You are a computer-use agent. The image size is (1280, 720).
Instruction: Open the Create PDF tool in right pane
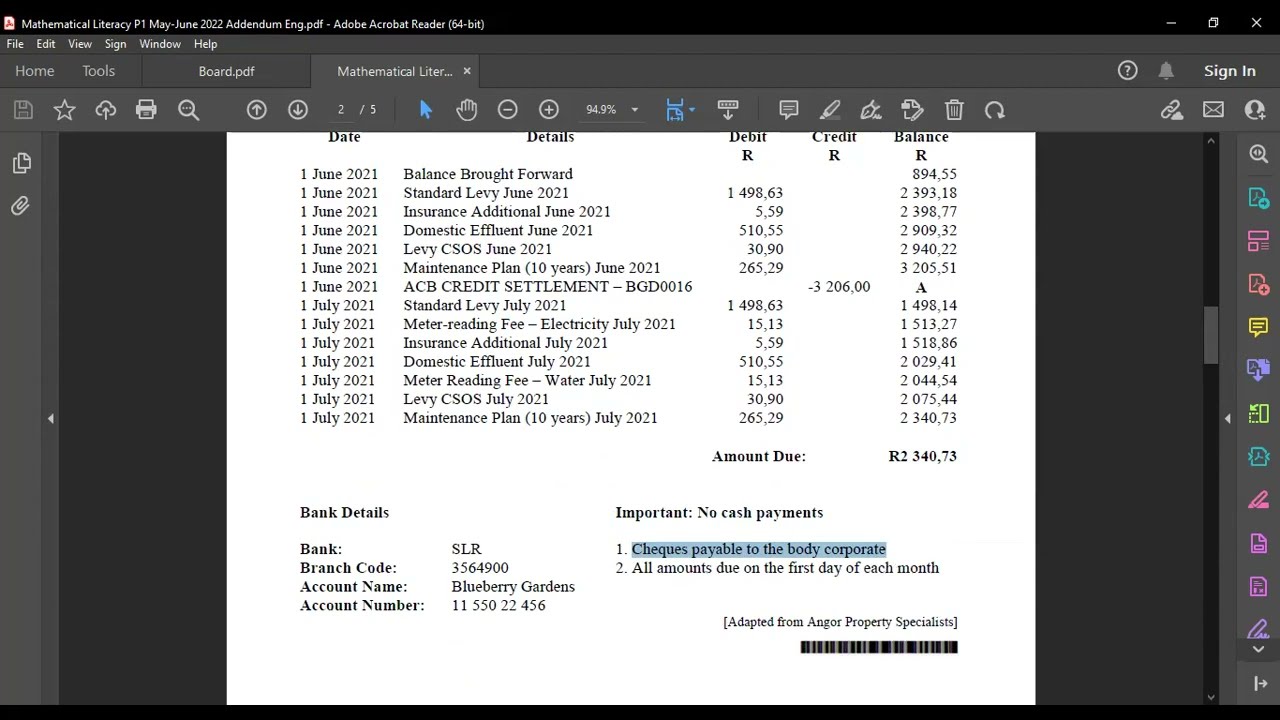point(1258,285)
